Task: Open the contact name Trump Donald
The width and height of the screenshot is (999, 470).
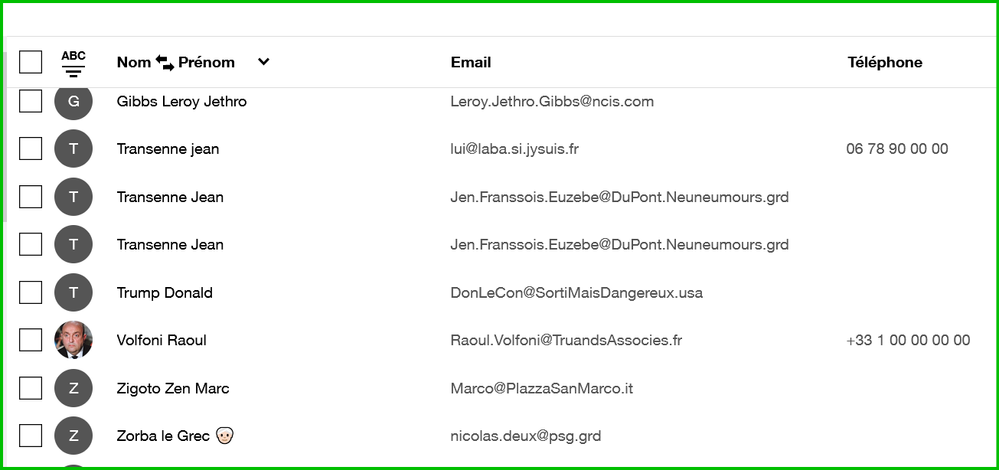Action: pos(165,293)
